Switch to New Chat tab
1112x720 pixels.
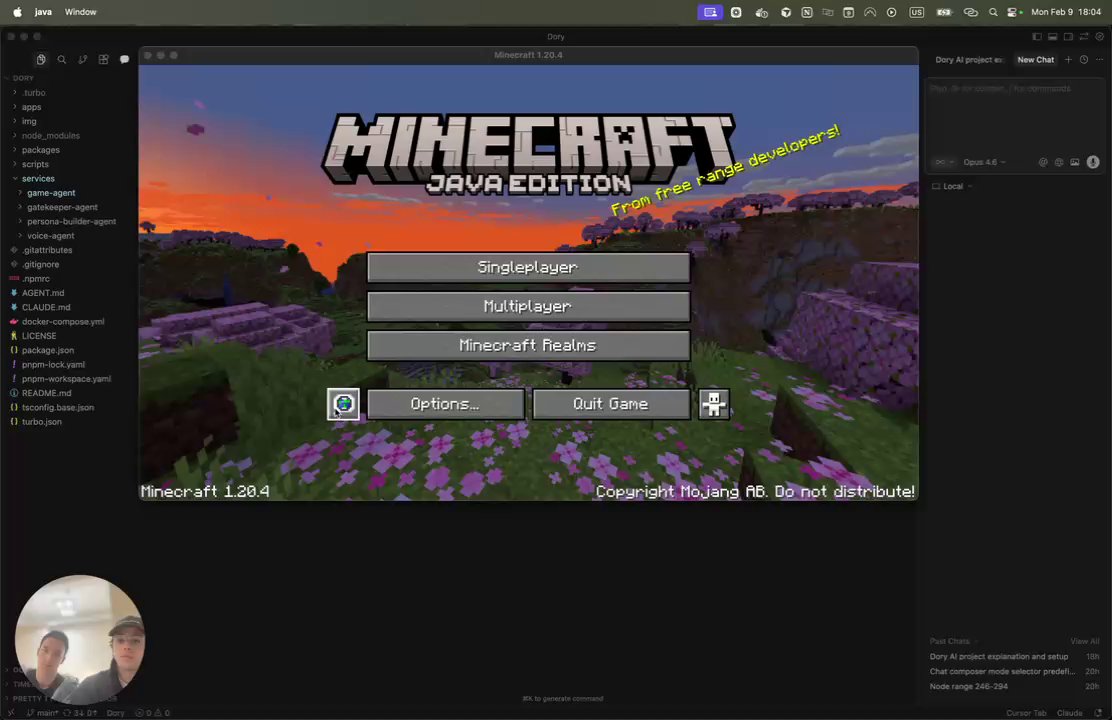[x=1035, y=60]
